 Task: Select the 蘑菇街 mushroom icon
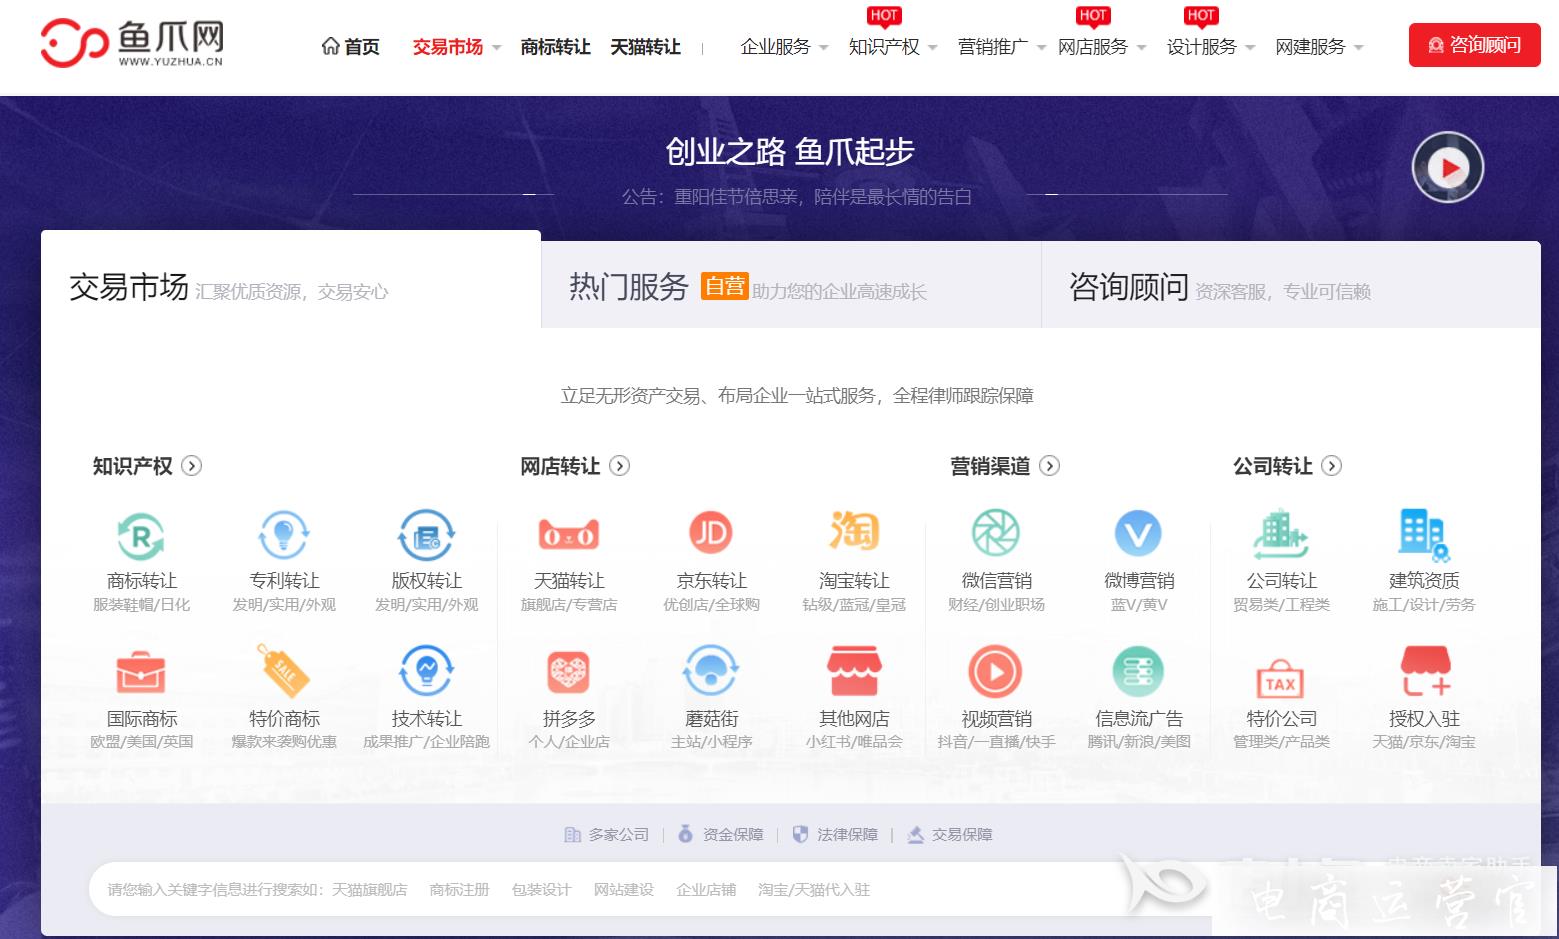point(711,671)
